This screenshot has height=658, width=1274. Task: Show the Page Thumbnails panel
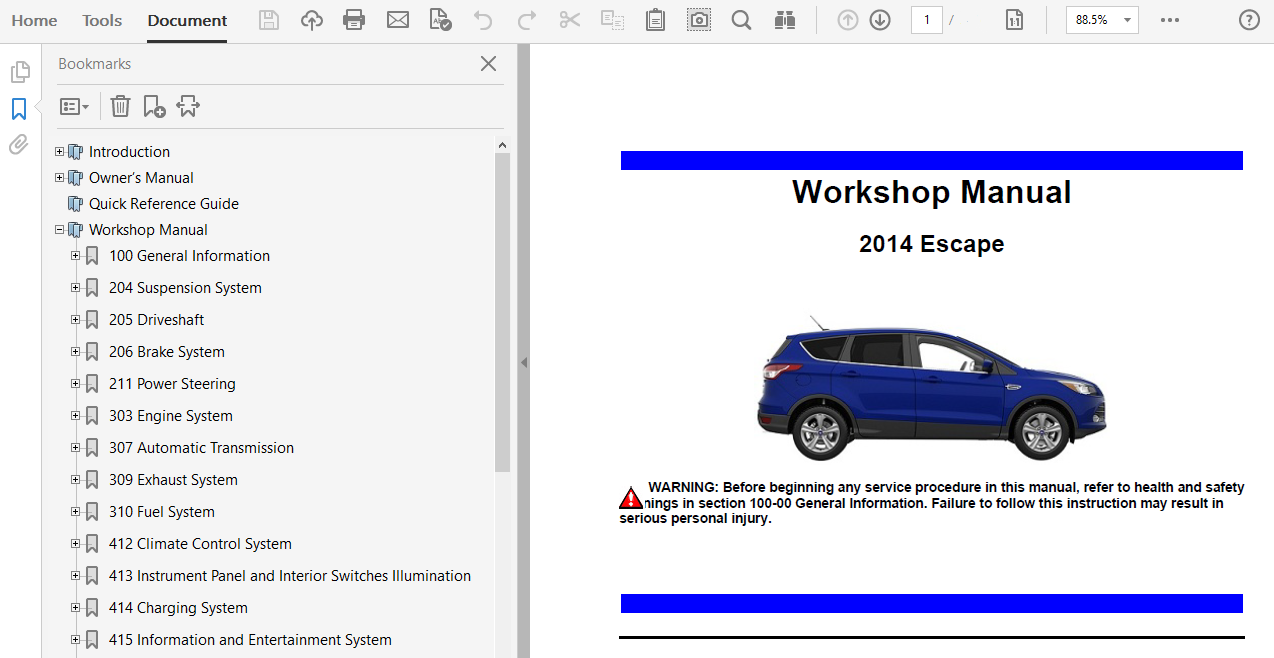19,72
